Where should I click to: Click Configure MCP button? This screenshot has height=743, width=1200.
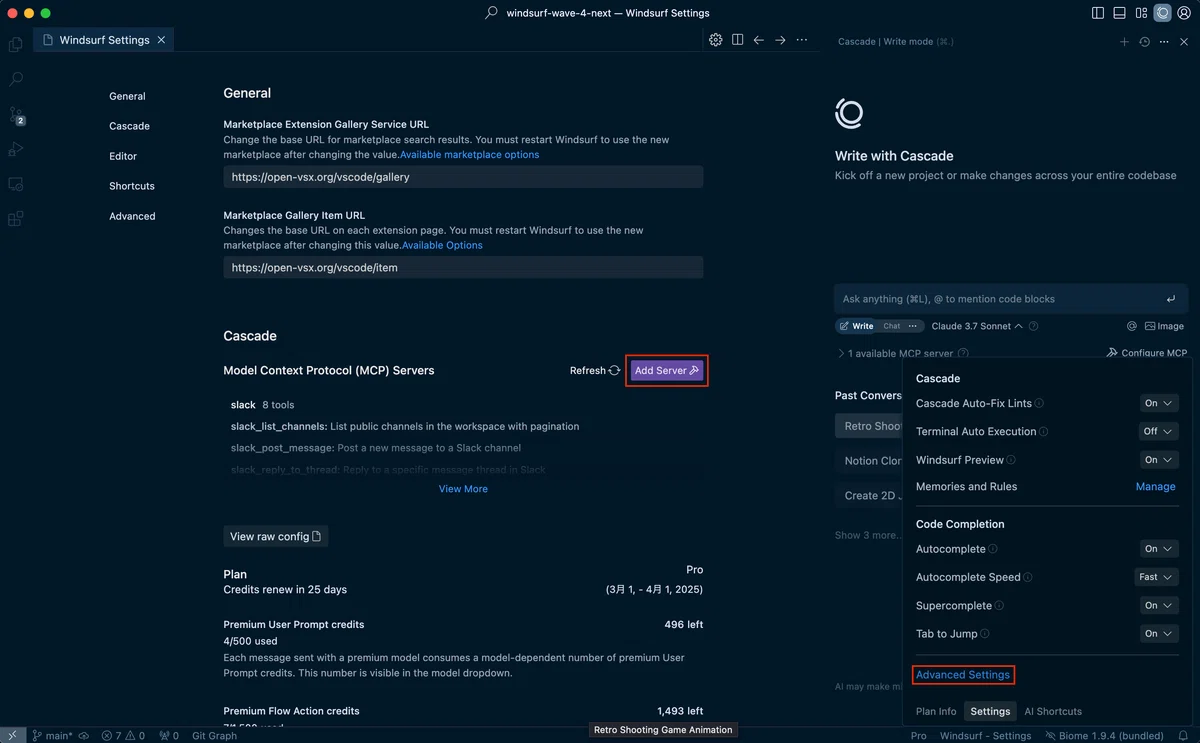pyautogui.click(x=1147, y=353)
